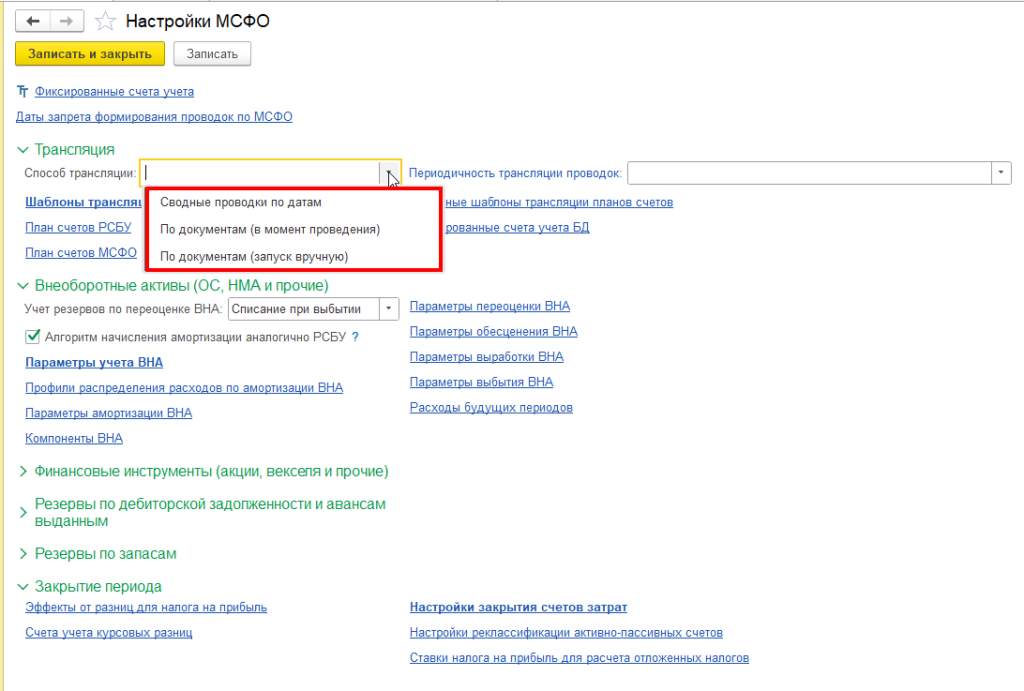Open Настройки закрытия счетов затрат link
1024x691 pixels.
[x=518, y=607]
